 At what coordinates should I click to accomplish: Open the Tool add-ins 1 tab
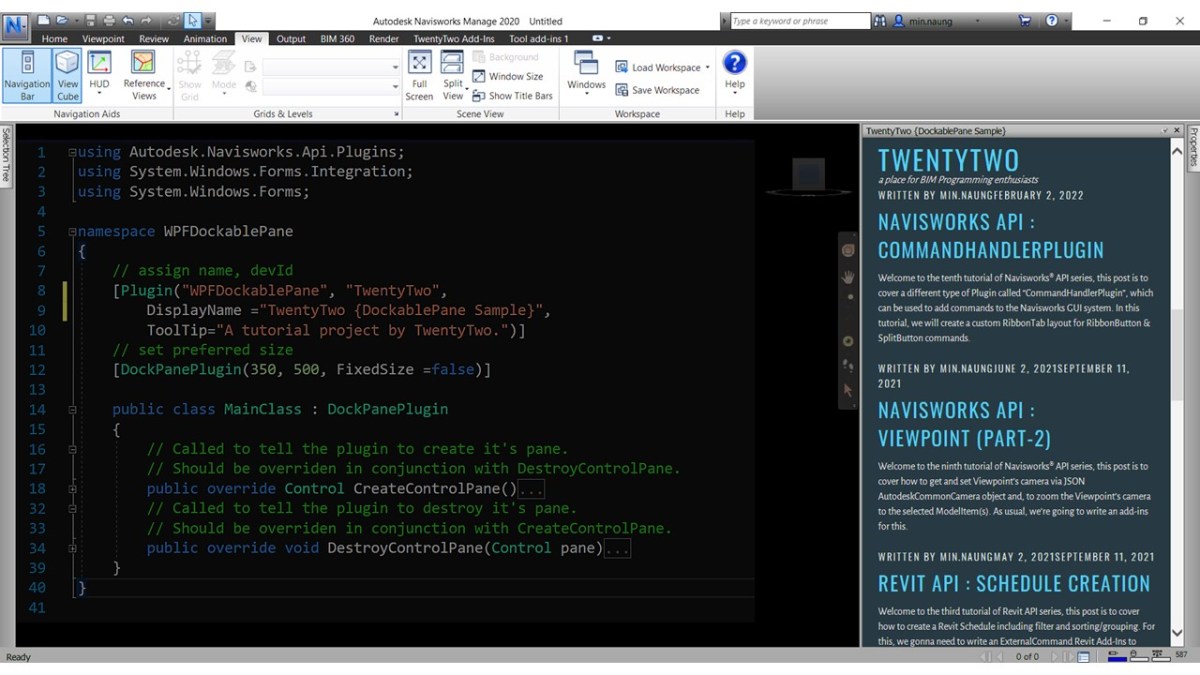539,39
